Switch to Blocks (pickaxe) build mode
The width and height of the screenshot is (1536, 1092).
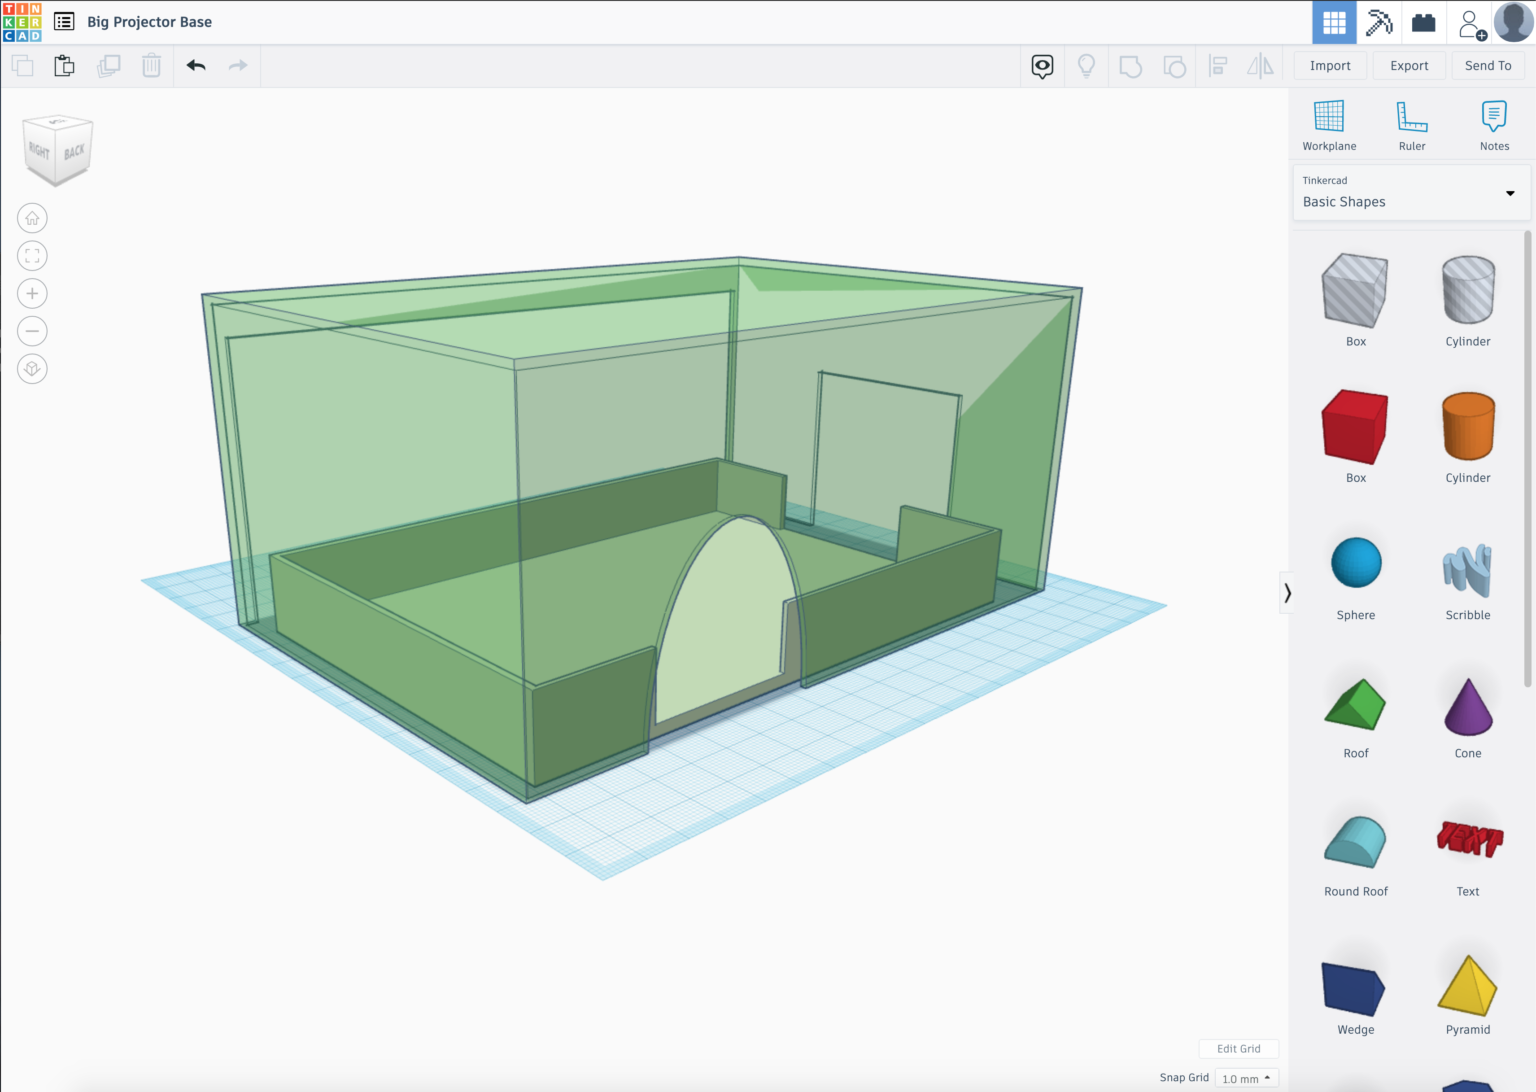point(1379,22)
